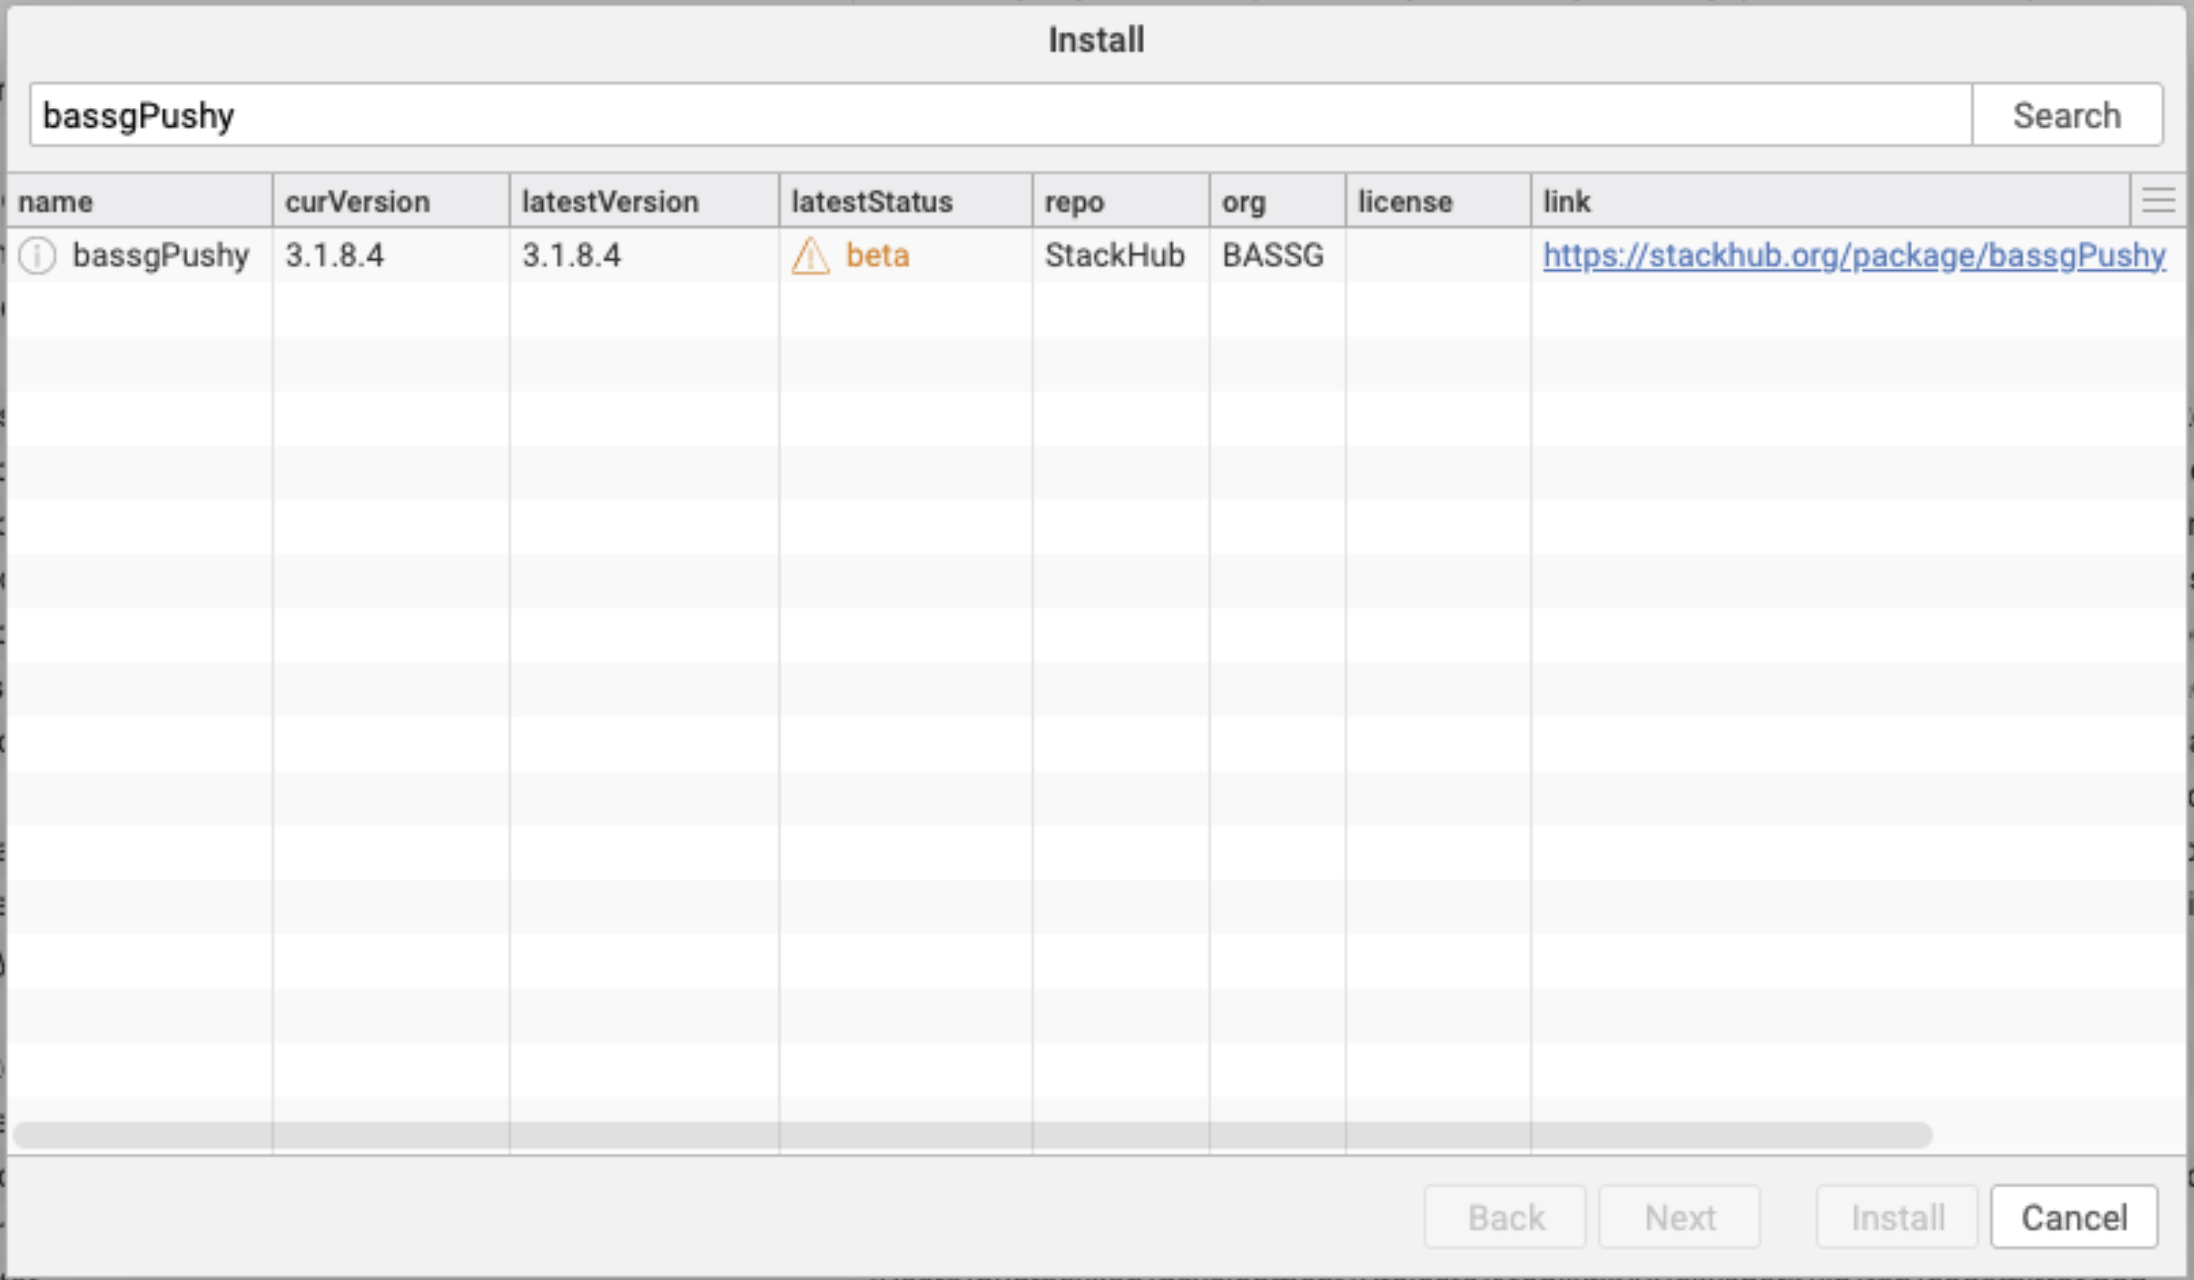Click the beta warning triangle icon
The height and width of the screenshot is (1280, 2194).
click(810, 256)
